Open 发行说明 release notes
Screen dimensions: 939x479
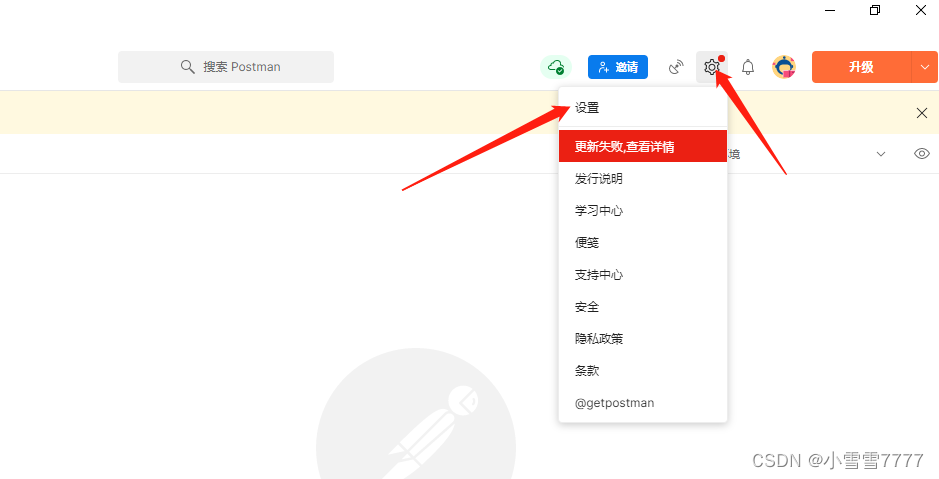[x=643, y=178]
